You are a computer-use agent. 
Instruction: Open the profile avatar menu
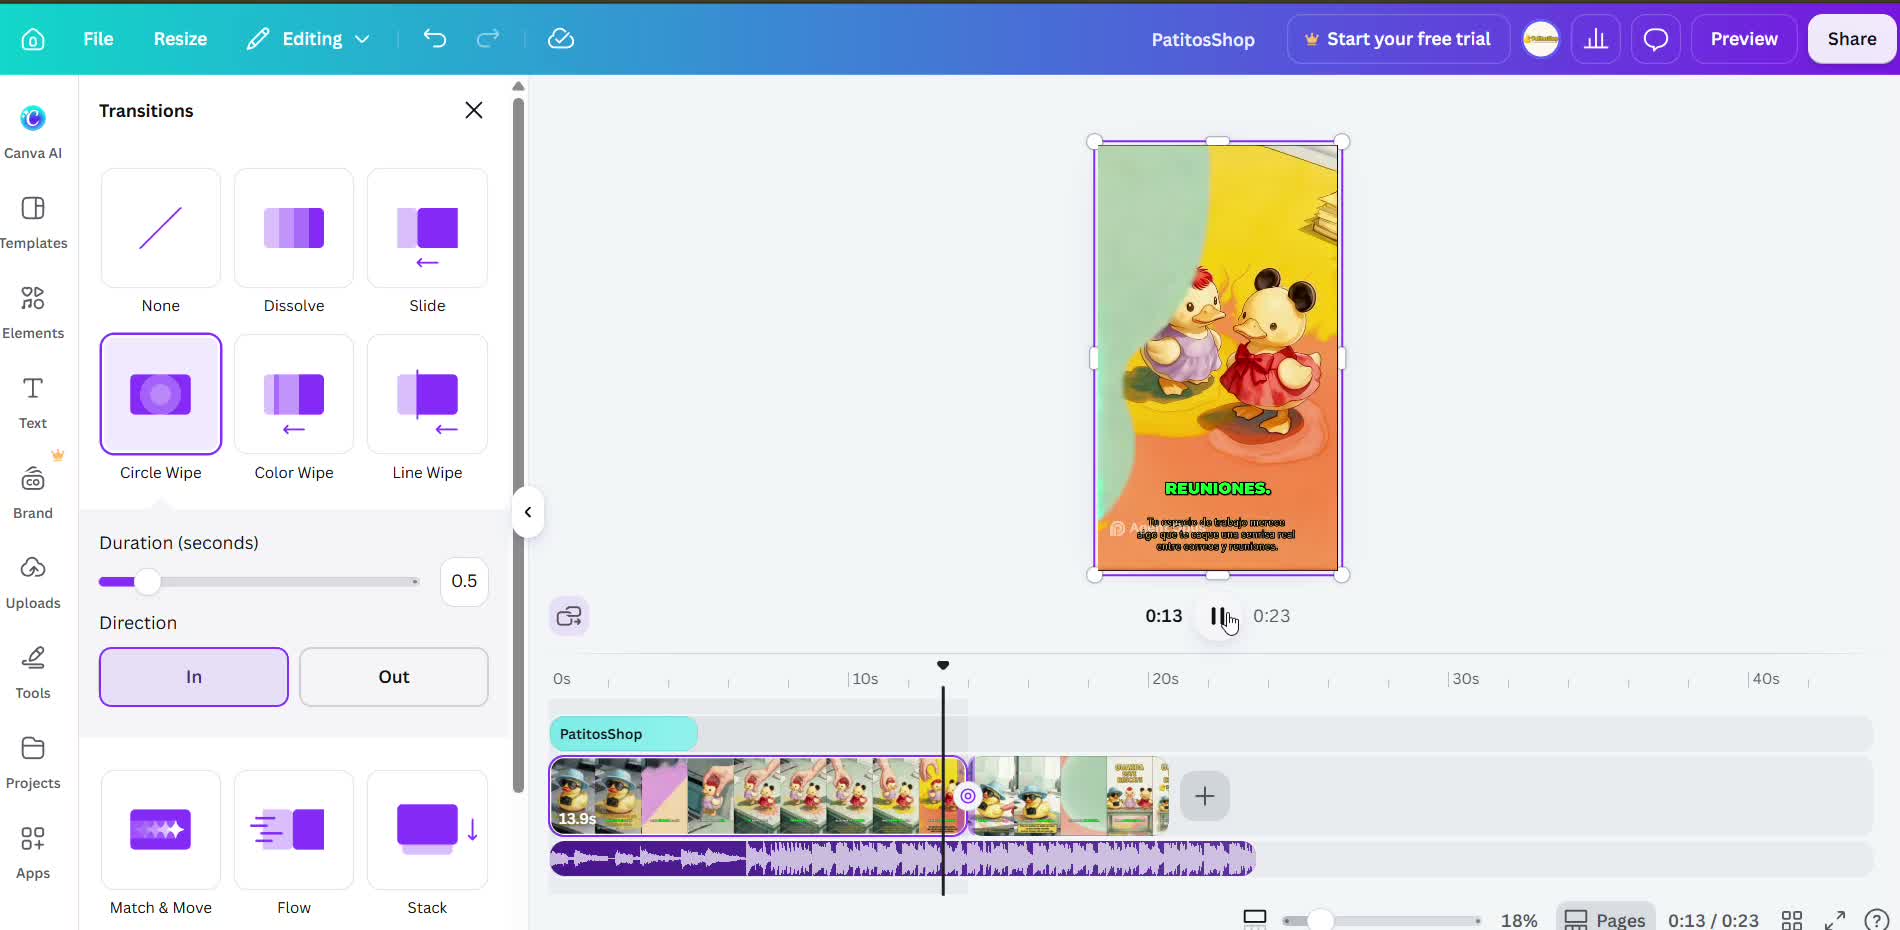point(1541,39)
